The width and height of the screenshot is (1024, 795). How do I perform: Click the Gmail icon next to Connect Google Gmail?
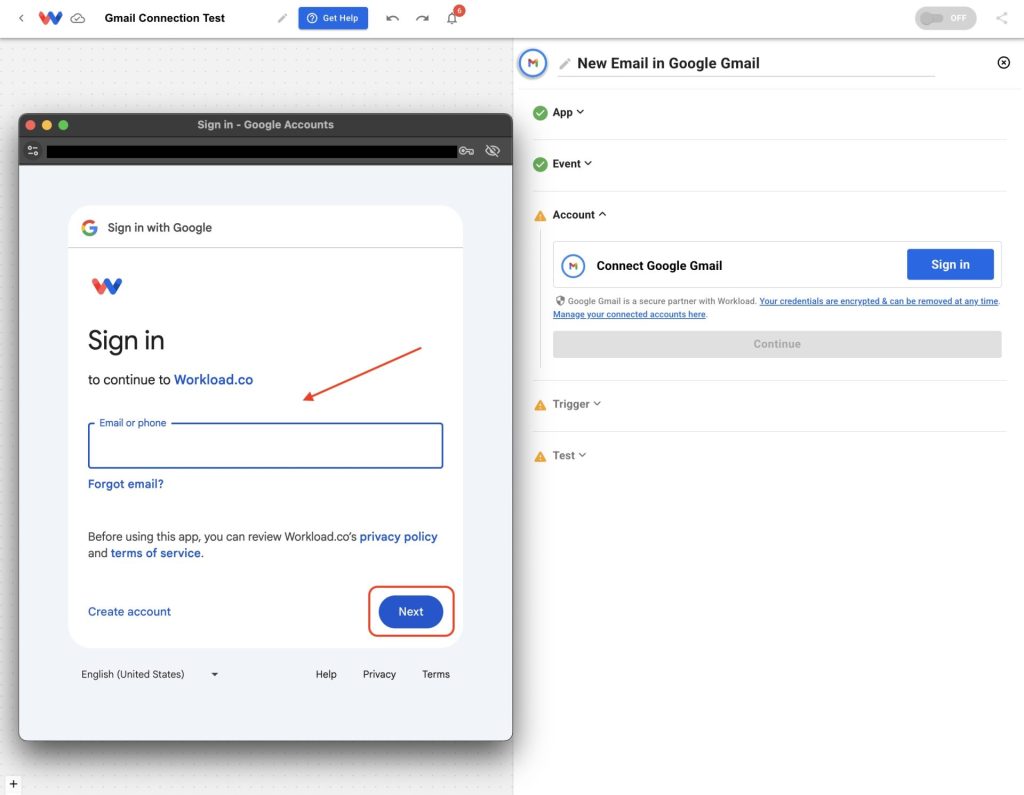[x=573, y=266]
